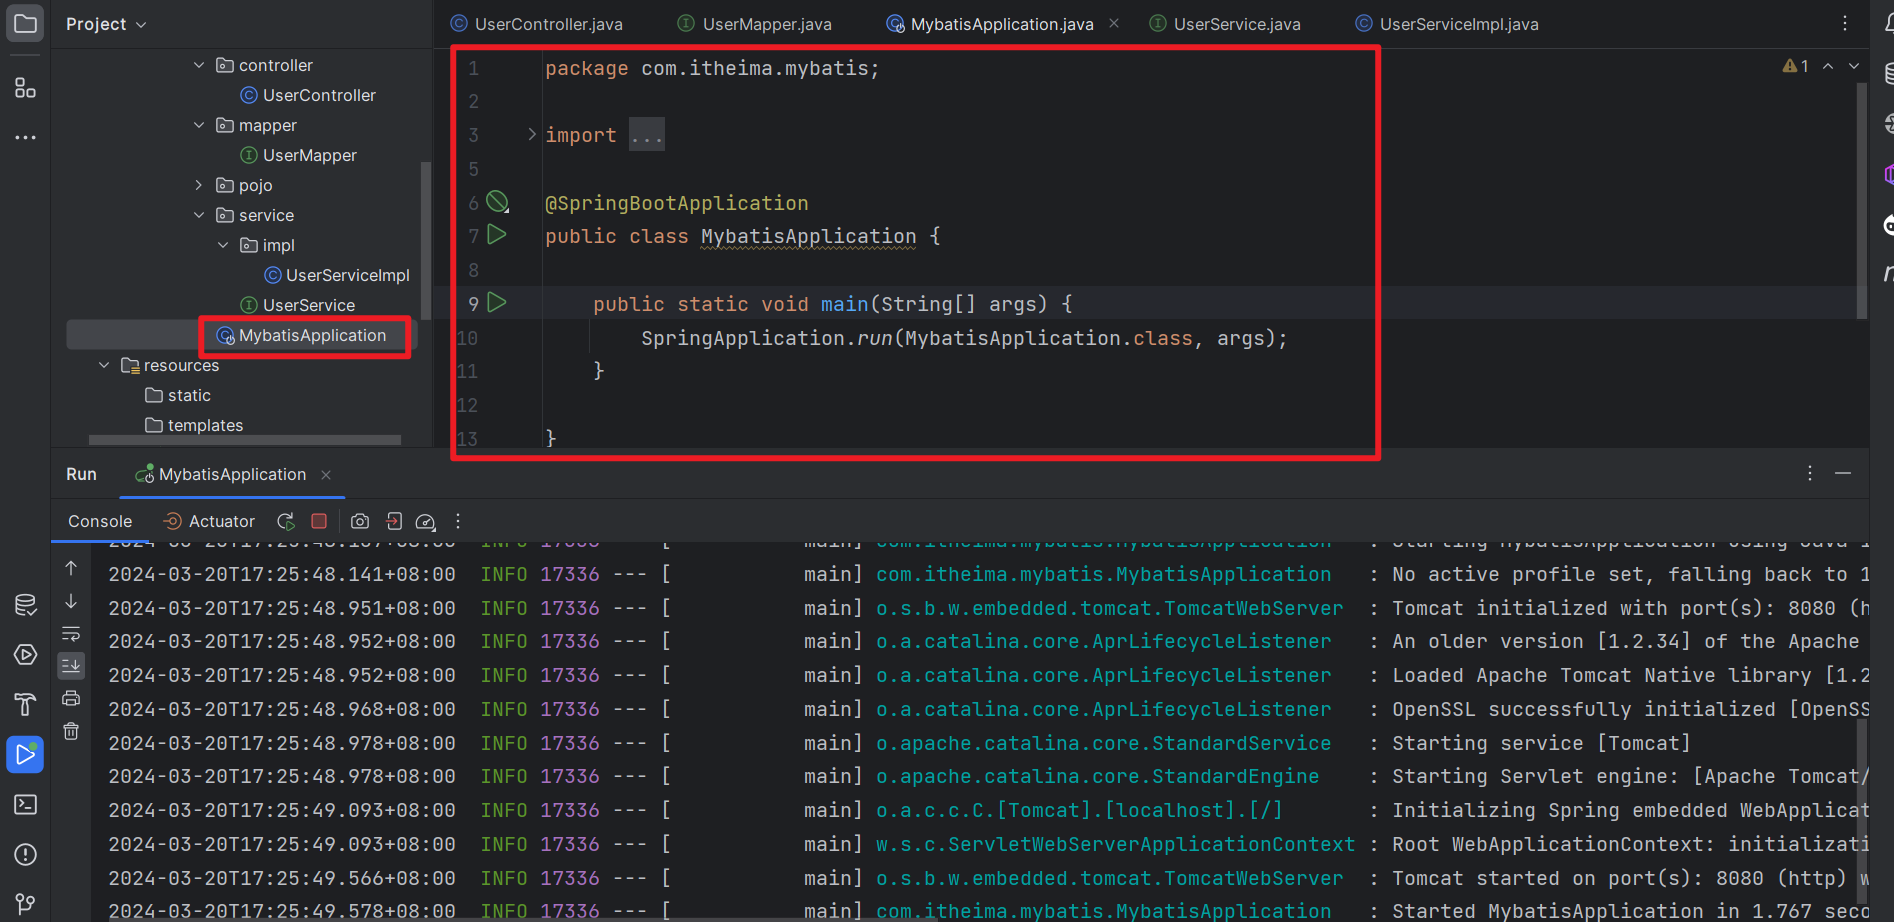The width and height of the screenshot is (1894, 922).
Task: Take a thread dump camera icon
Action: pyautogui.click(x=360, y=521)
